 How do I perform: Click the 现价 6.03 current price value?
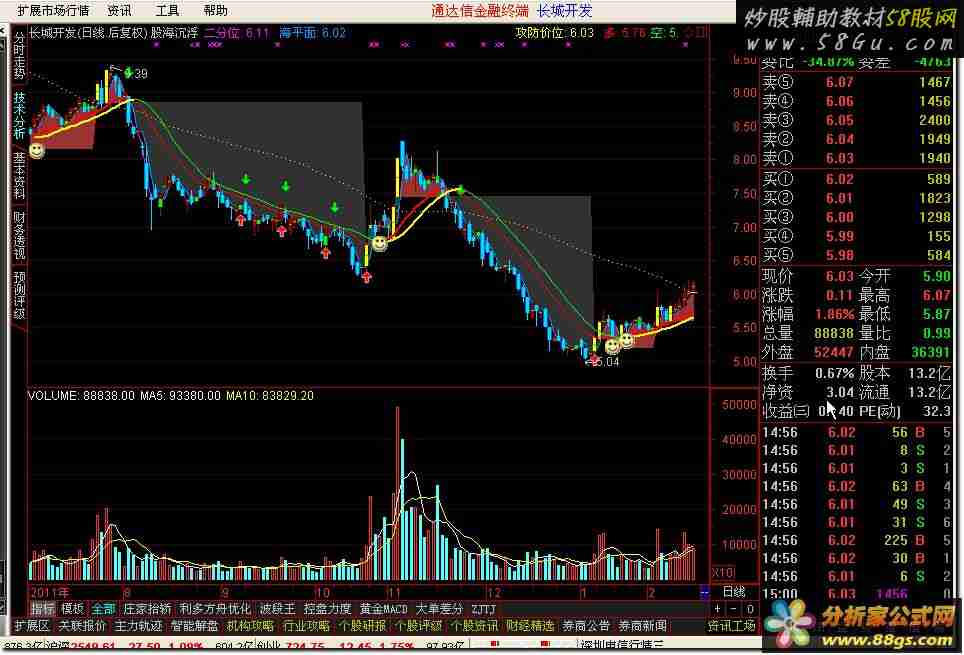tap(840, 276)
